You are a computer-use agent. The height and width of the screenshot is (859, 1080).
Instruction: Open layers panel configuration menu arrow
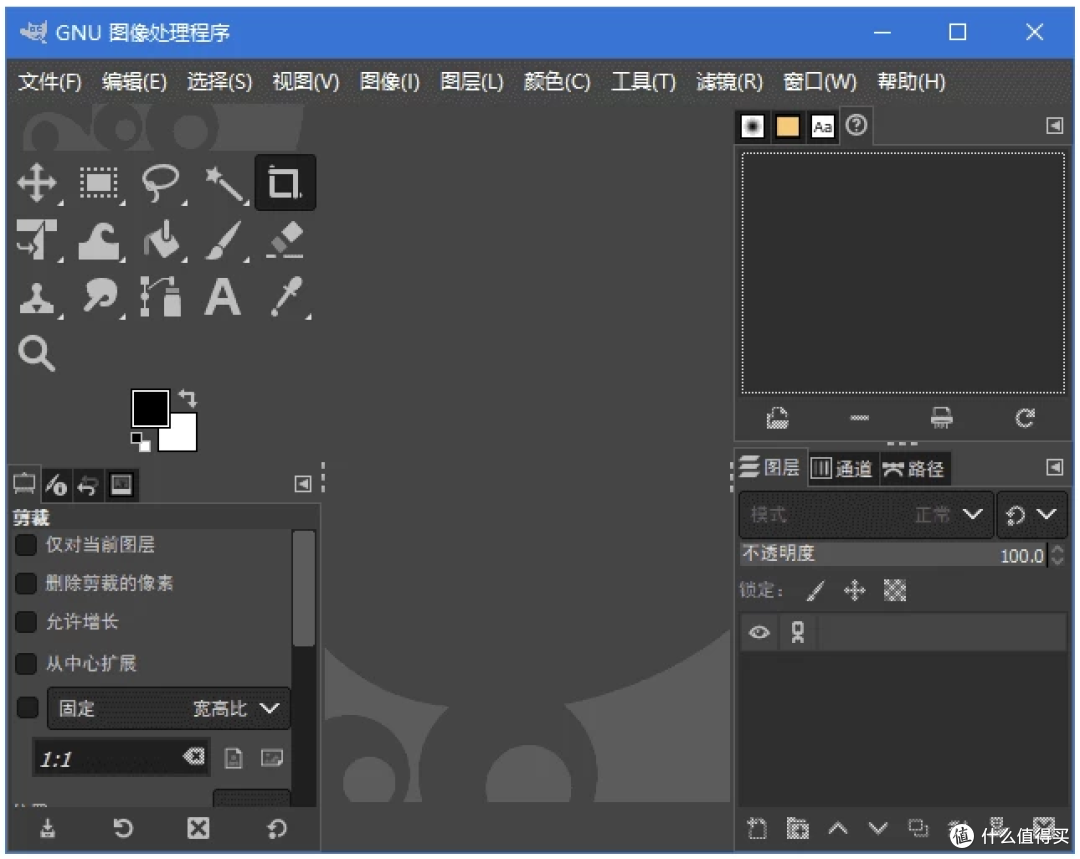(x=1055, y=468)
